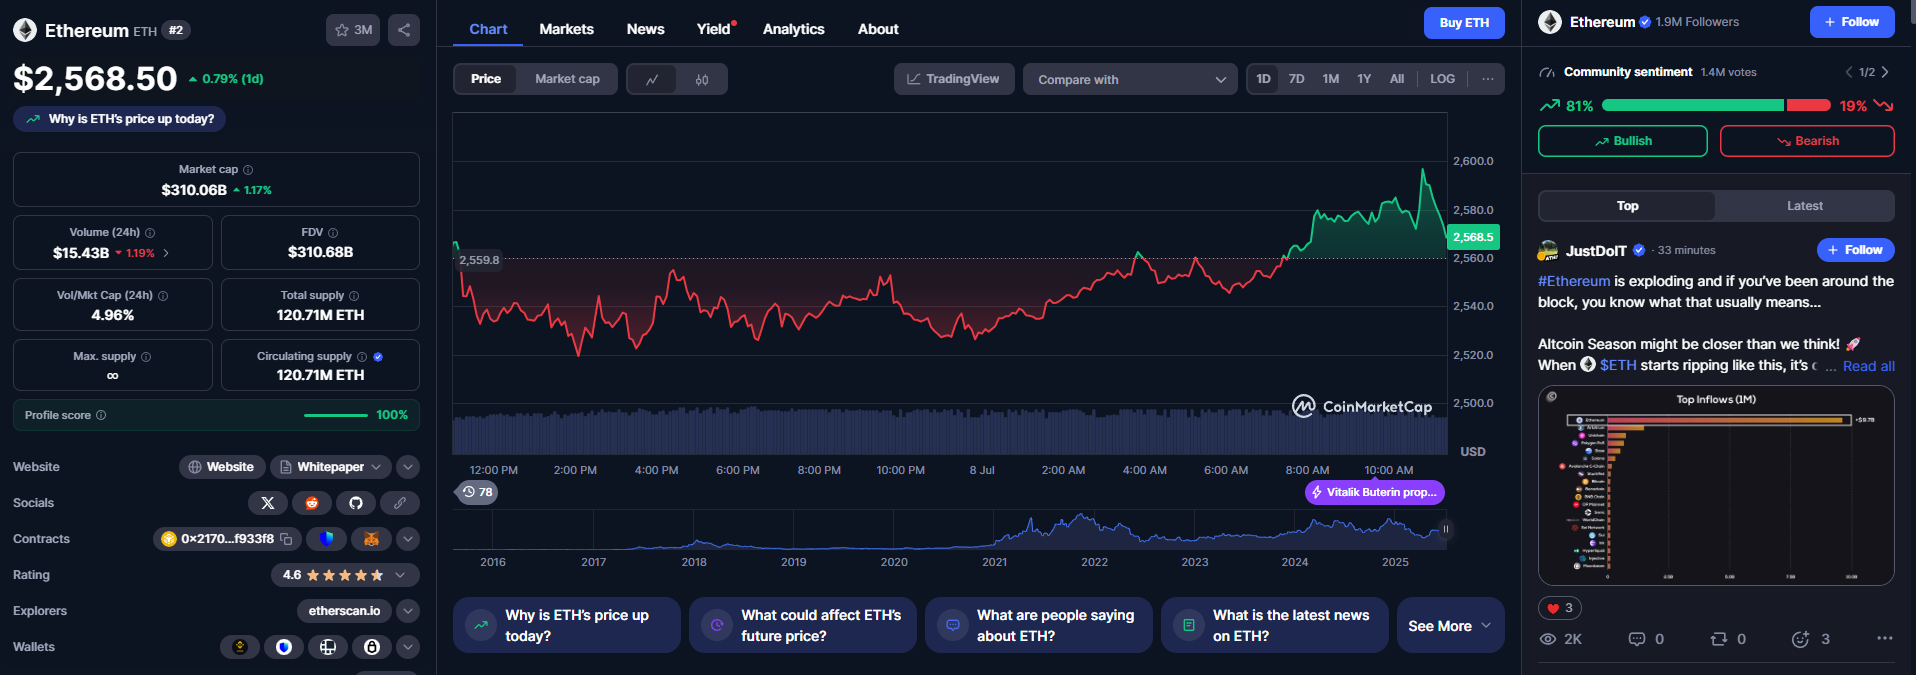The image size is (1916, 675).
Task: Switch to the Markets tab
Action: coord(566,29)
